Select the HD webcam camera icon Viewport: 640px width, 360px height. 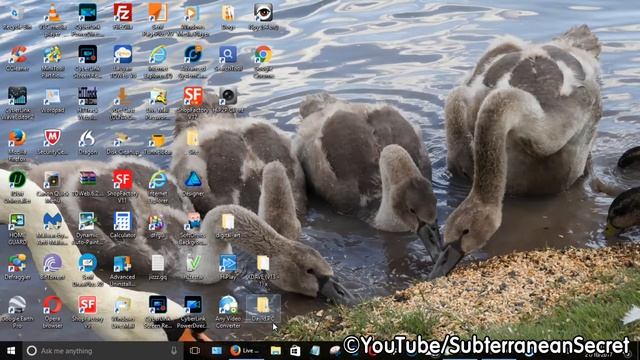(x=228, y=100)
